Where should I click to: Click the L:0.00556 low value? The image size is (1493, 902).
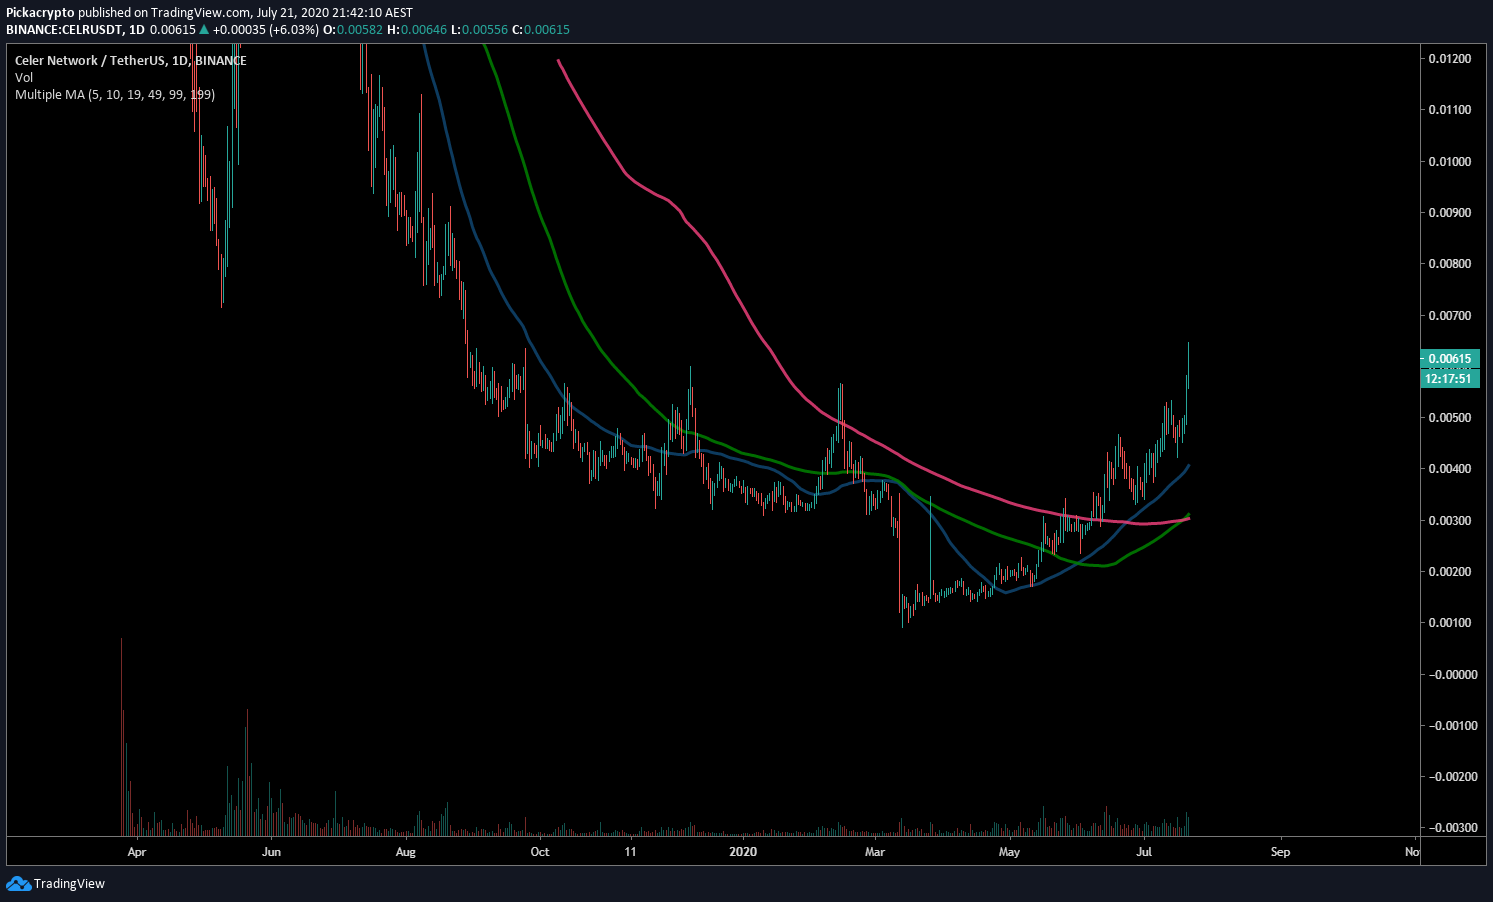[x=479, y=29]
